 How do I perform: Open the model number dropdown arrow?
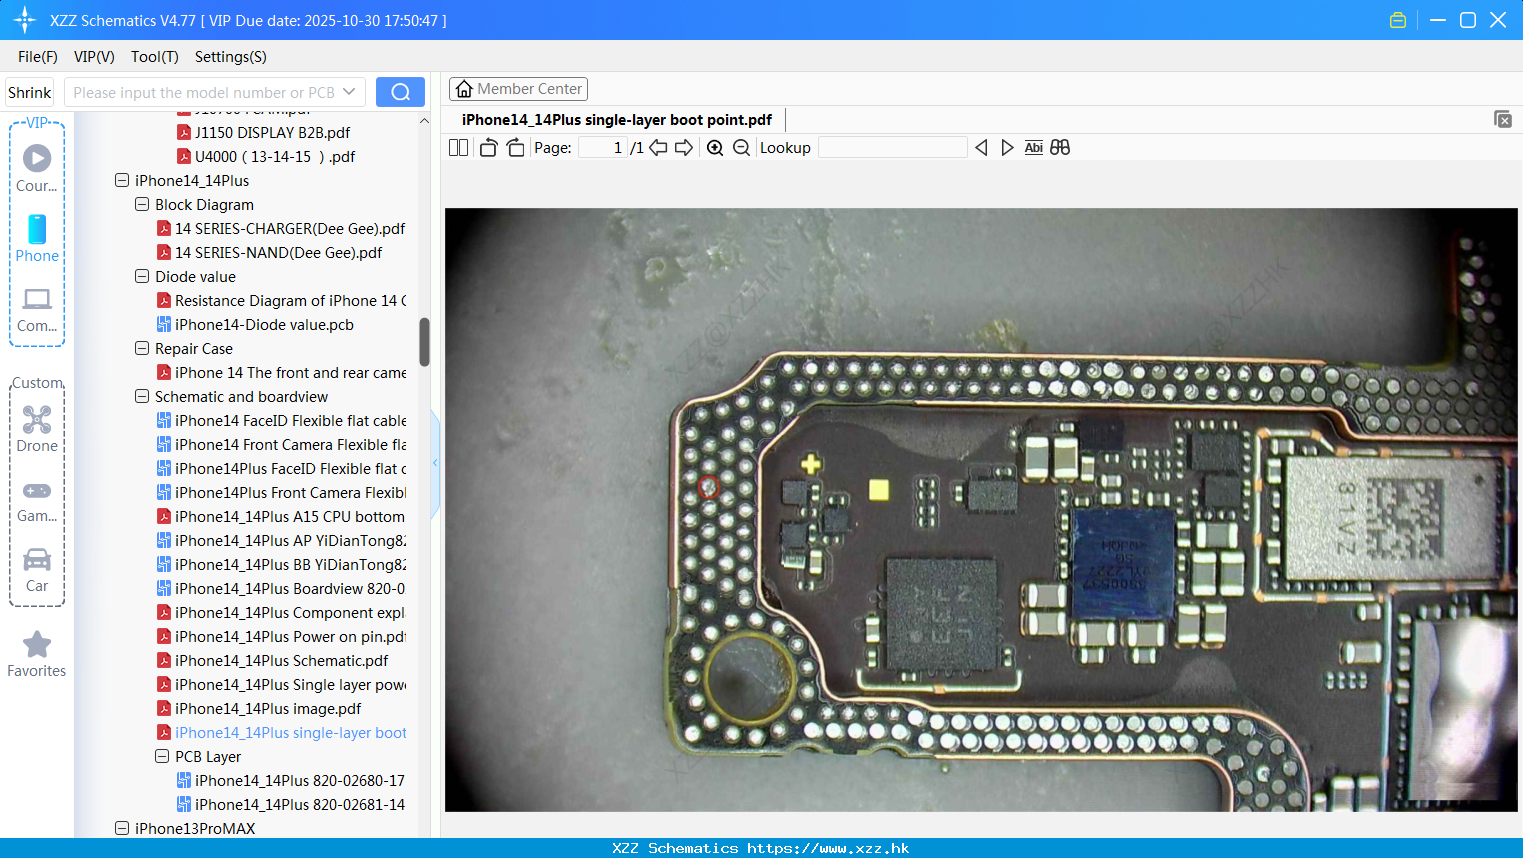(x=349, y=92)
